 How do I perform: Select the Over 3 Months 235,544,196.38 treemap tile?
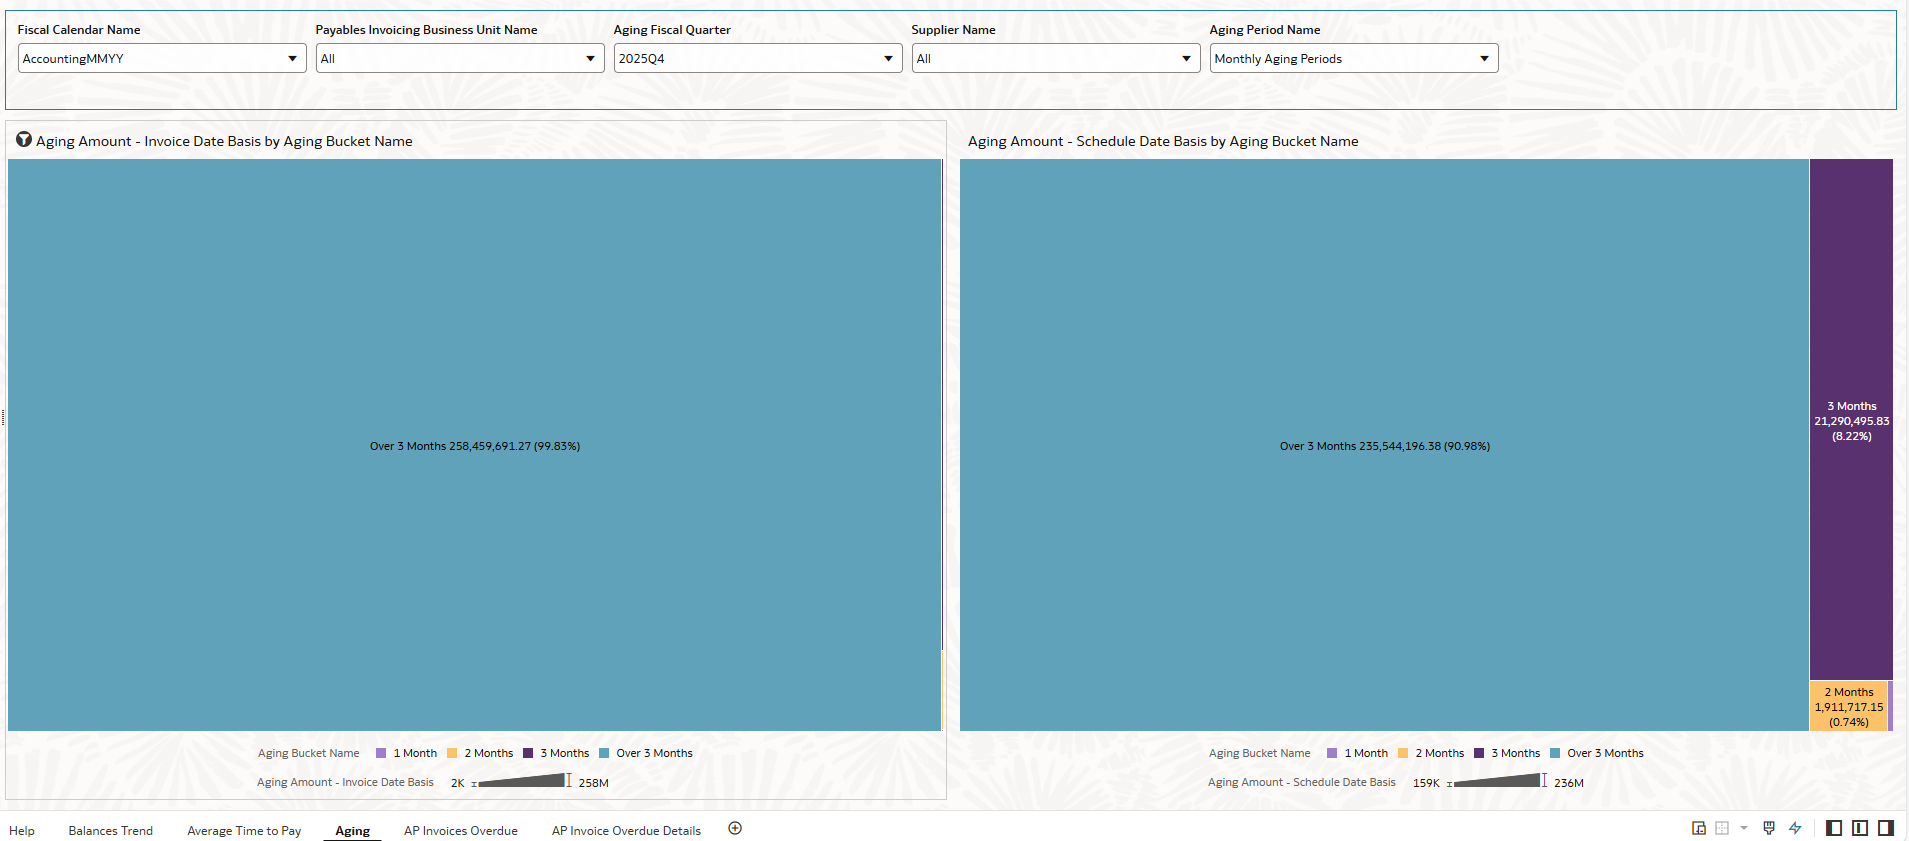click(x=1384, y=445)
